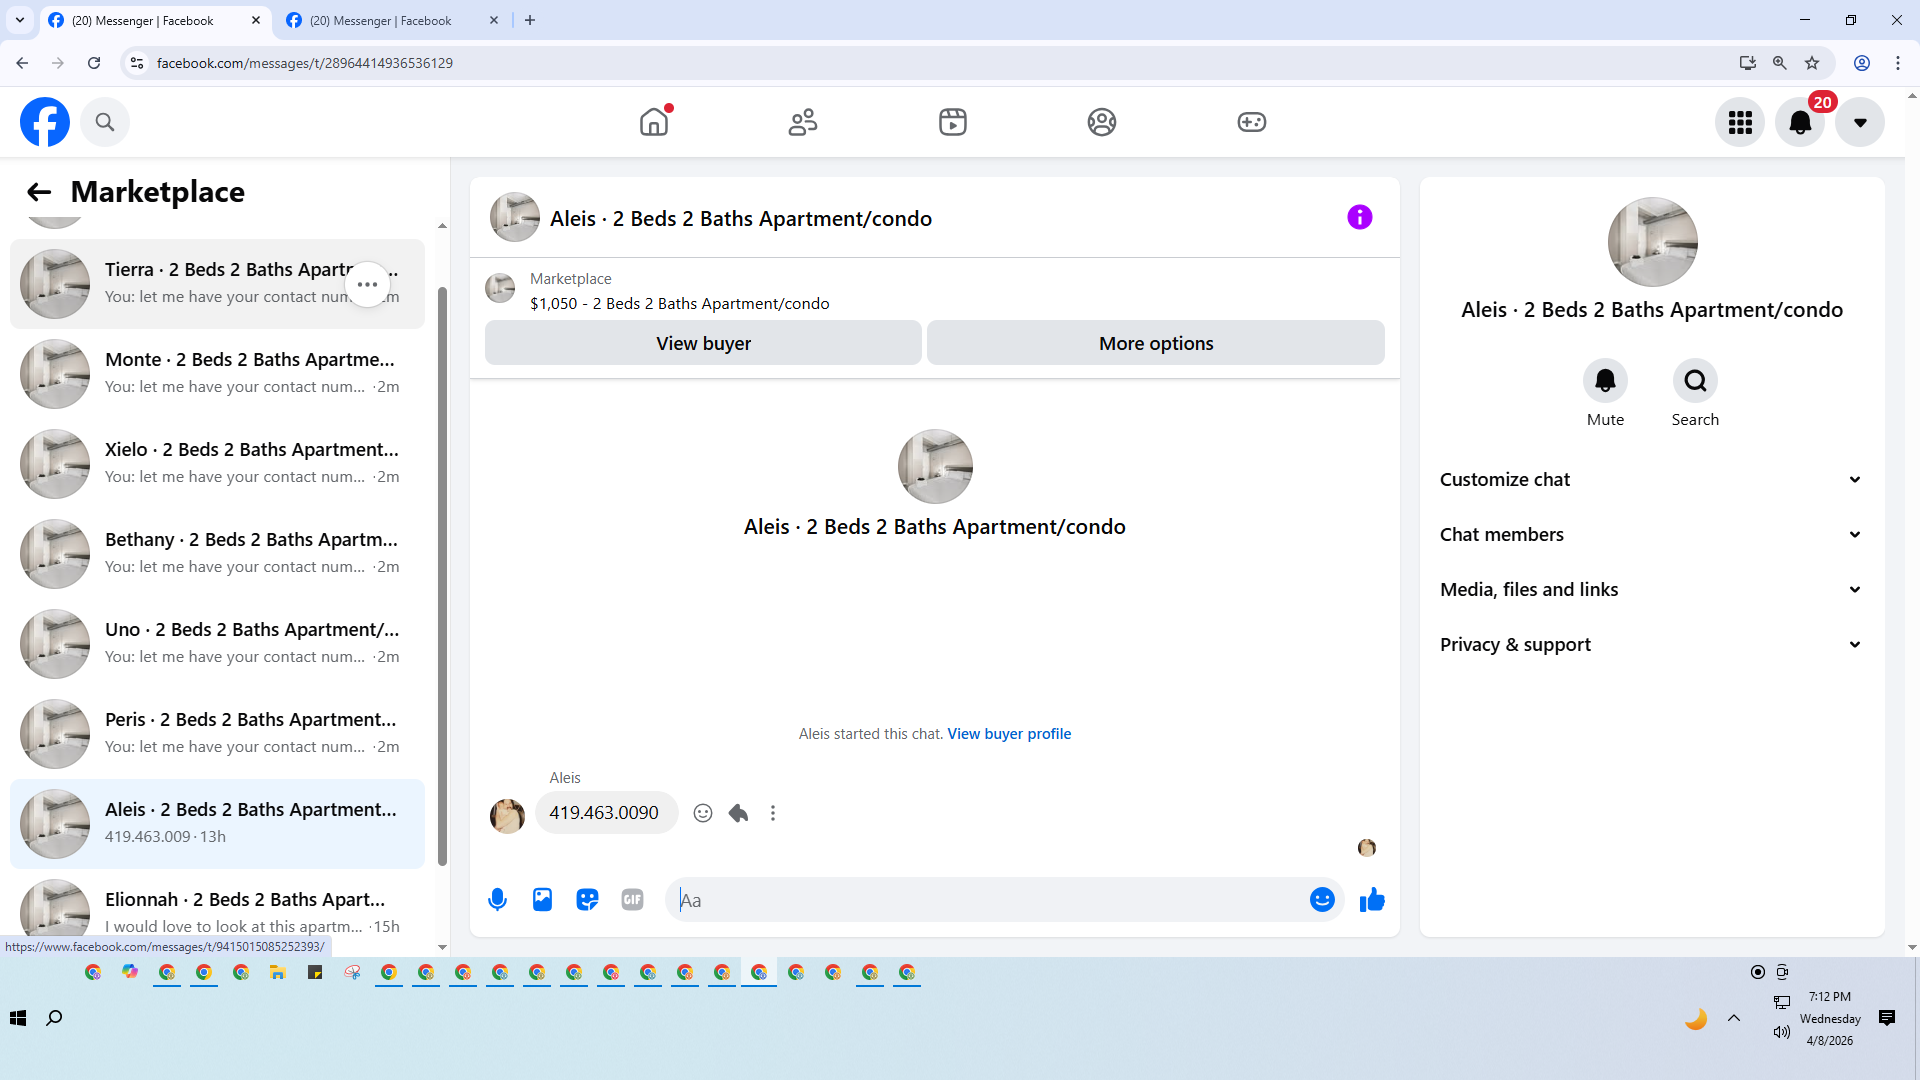Toggle conversation information panel icon
1920x1080 pixels.
point(1359,217)
